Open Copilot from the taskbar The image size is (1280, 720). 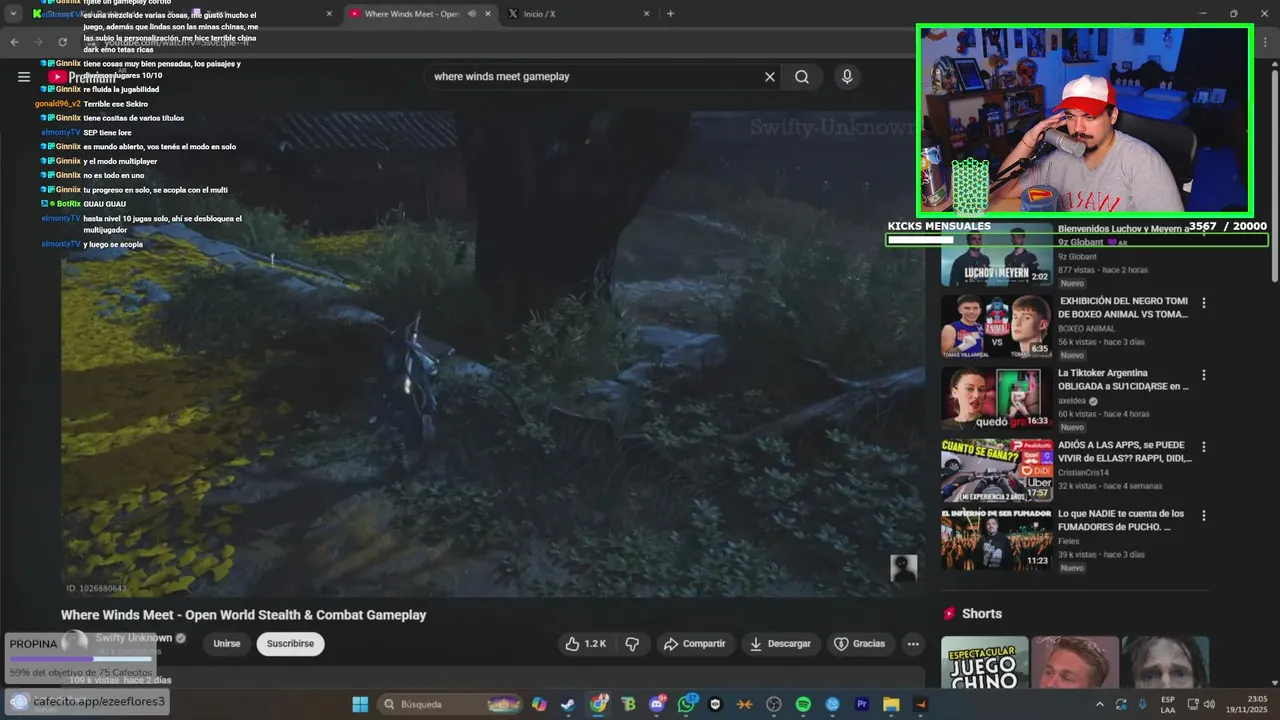(540, 704)
